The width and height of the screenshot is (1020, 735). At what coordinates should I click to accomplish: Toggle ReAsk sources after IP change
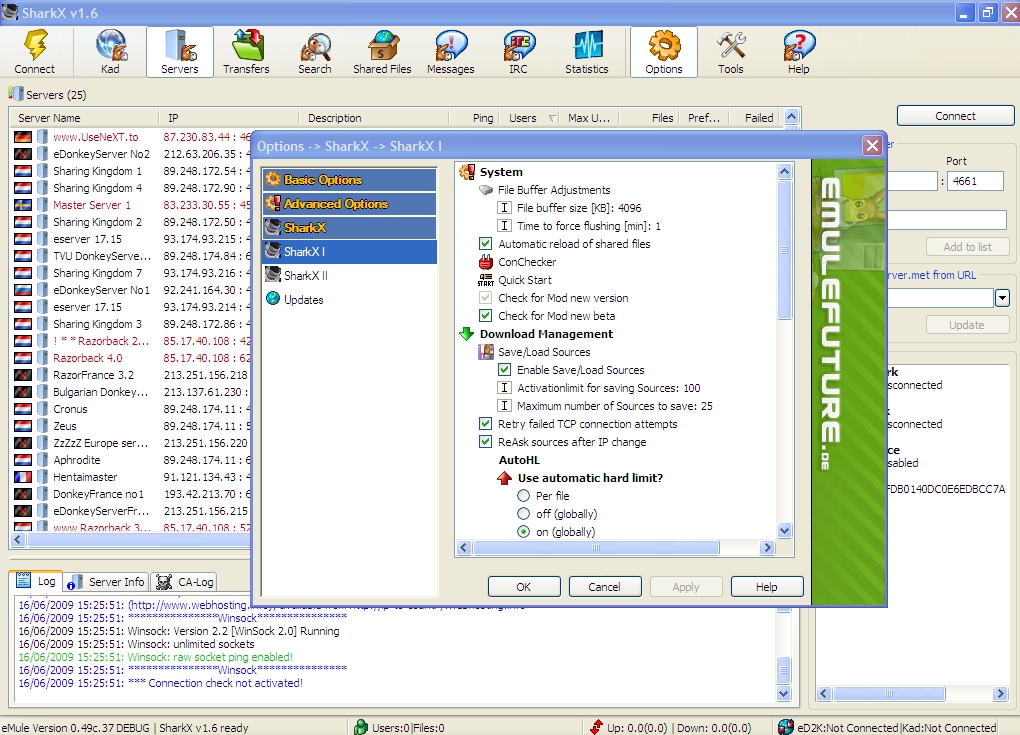coord(485,442)
